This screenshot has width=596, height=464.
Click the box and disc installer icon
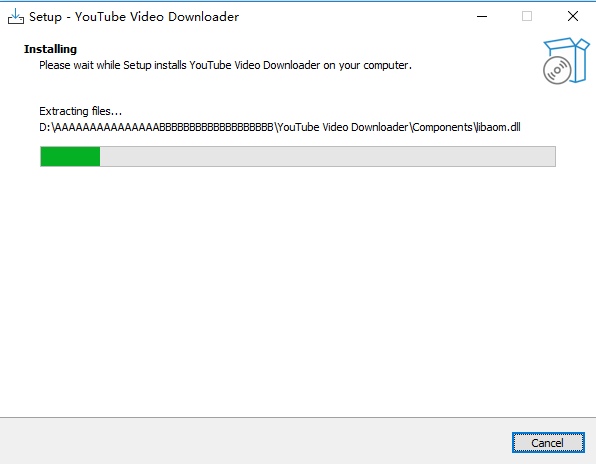click(x=566, y=61)
